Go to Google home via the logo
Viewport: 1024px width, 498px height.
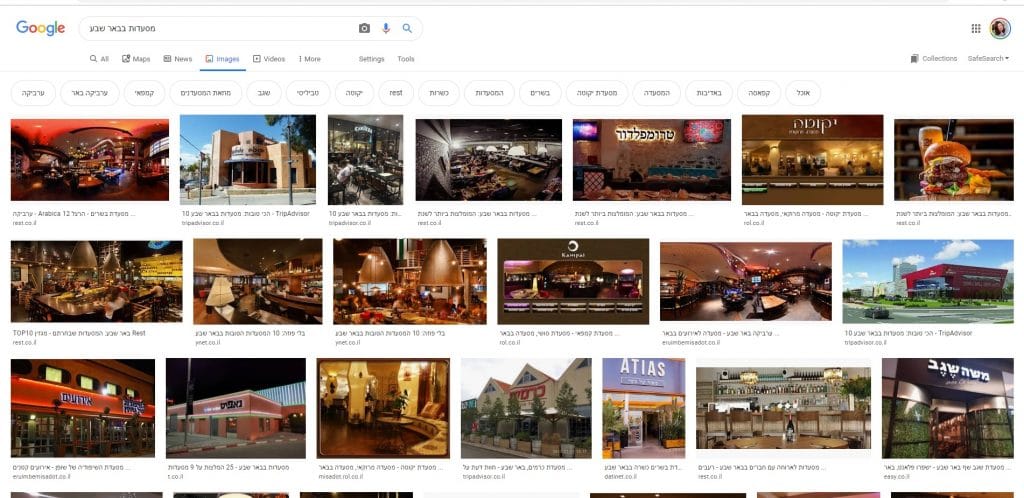40,28
